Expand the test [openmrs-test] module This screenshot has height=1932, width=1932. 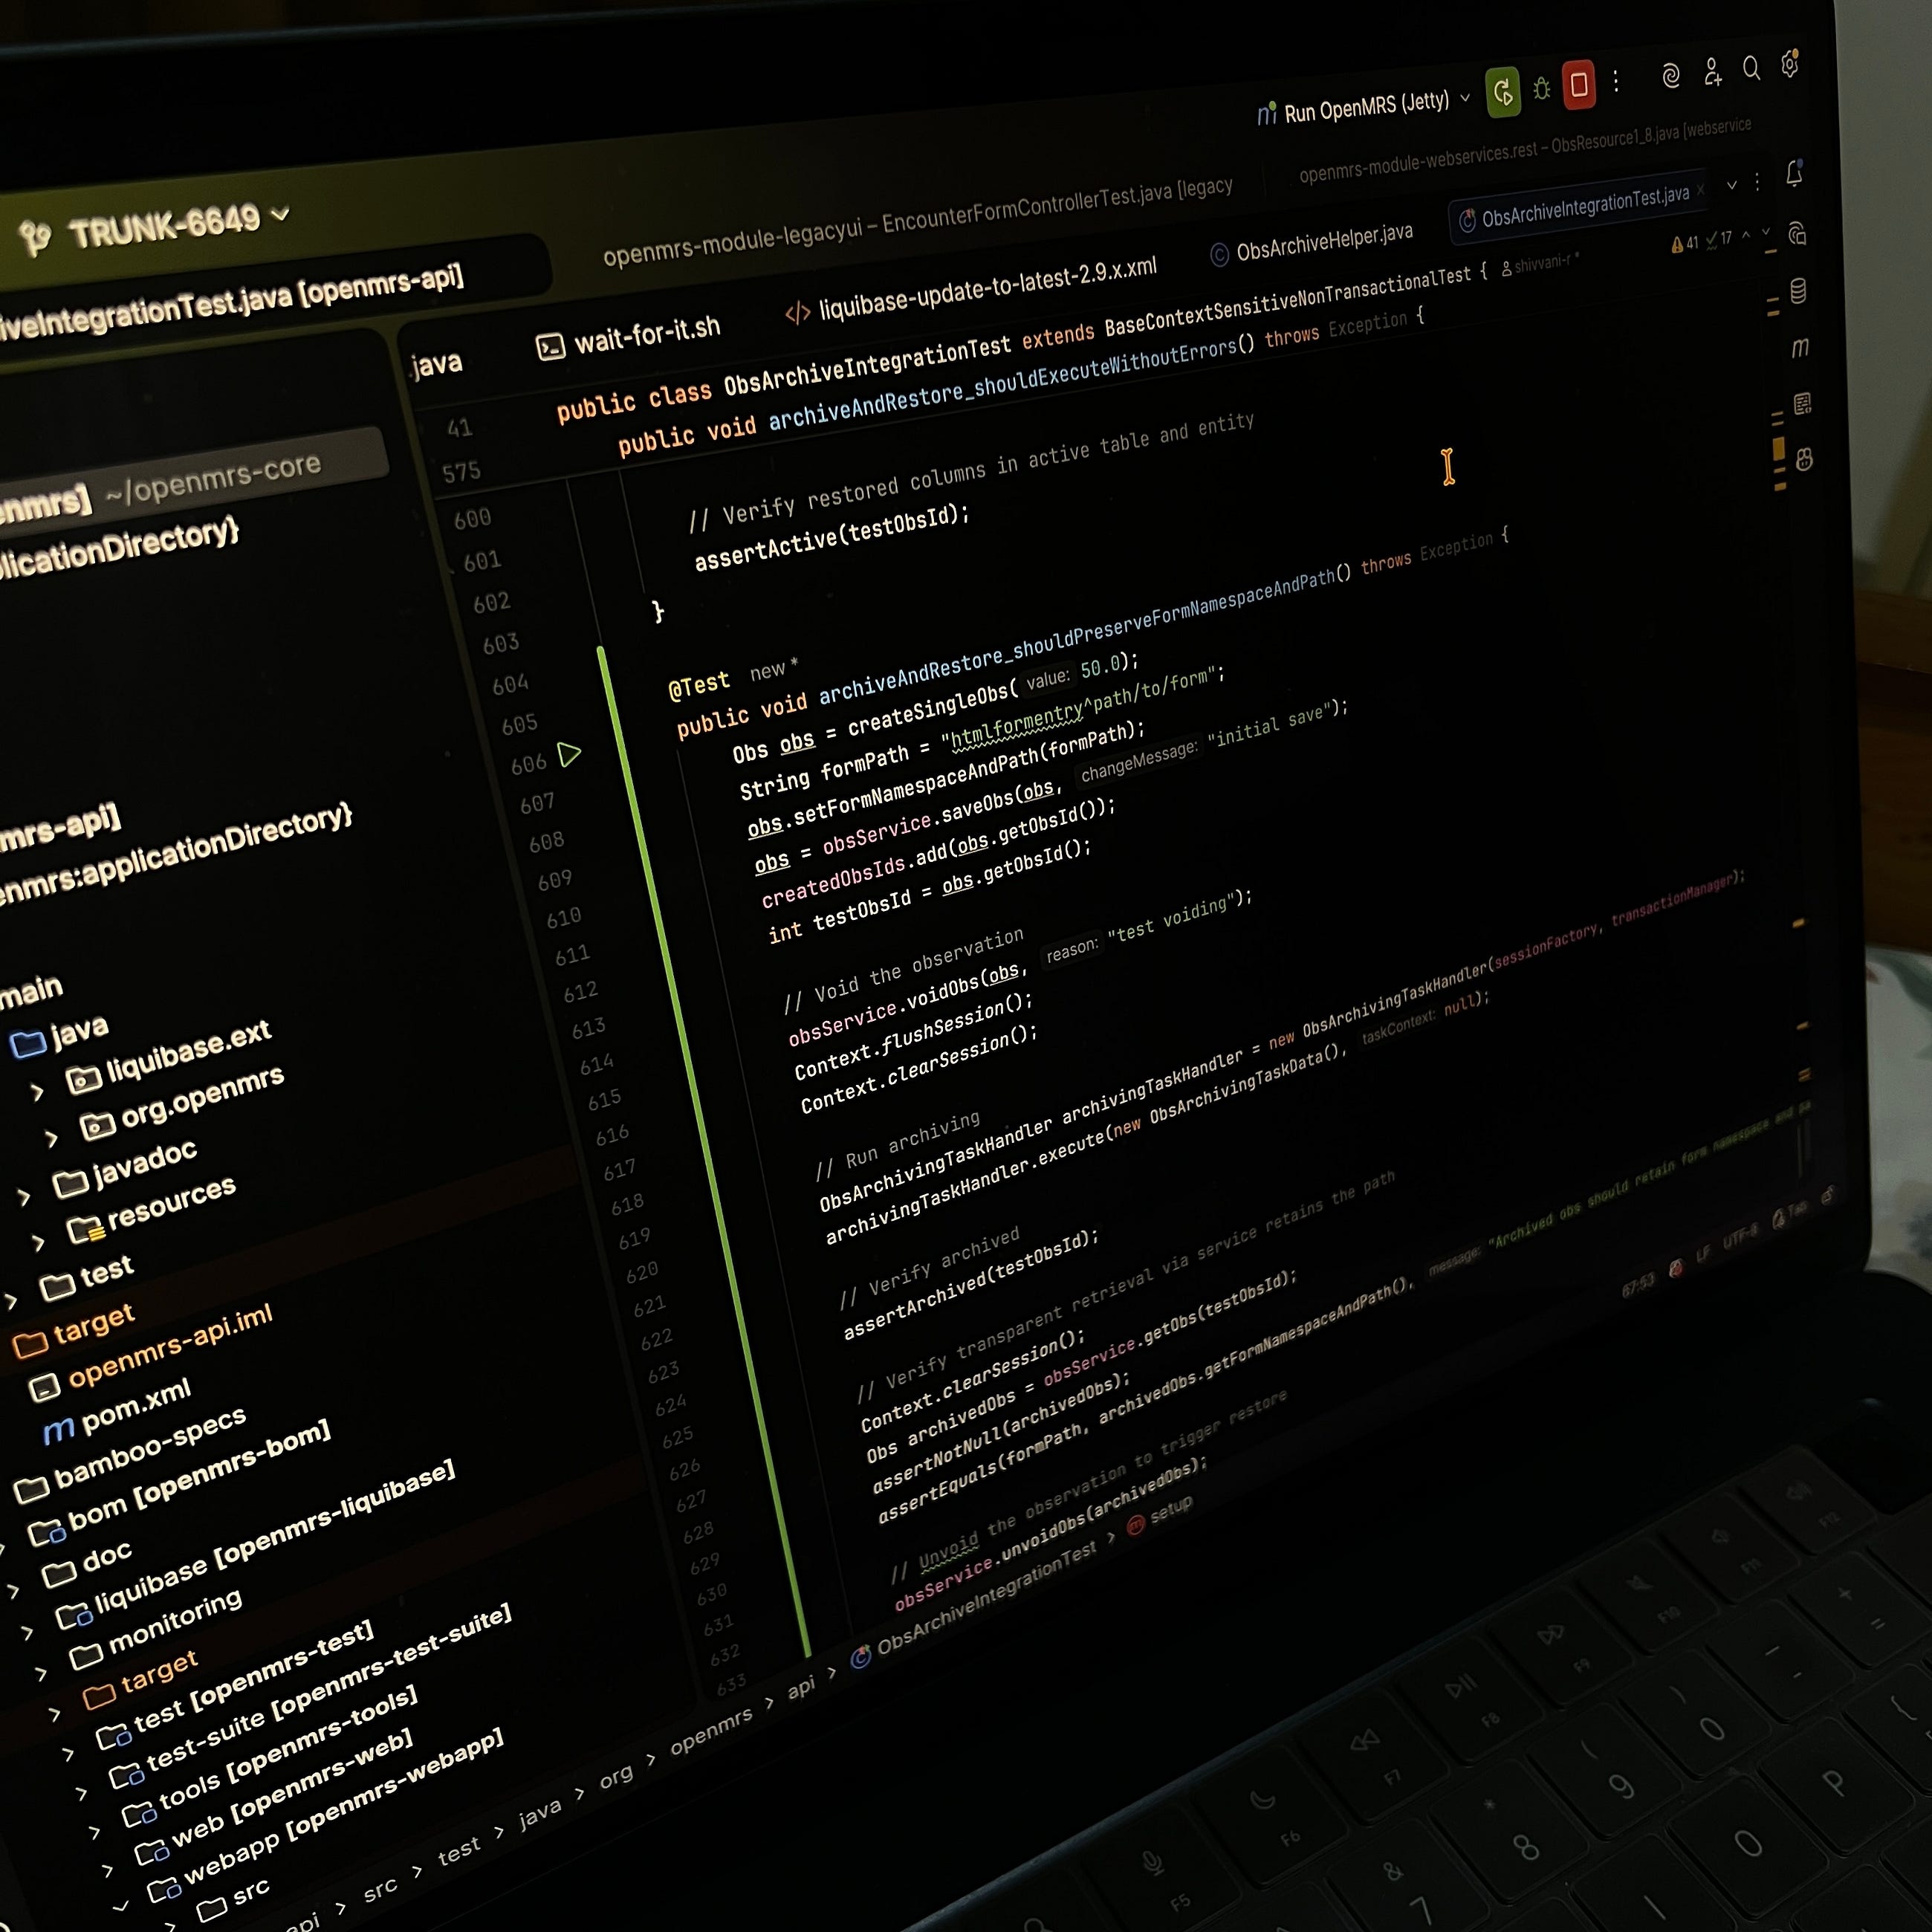(x=67, y=1754)
